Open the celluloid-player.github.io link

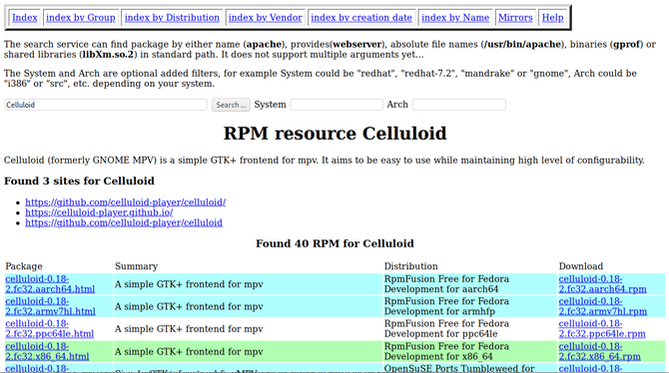[x=99, y=212]
